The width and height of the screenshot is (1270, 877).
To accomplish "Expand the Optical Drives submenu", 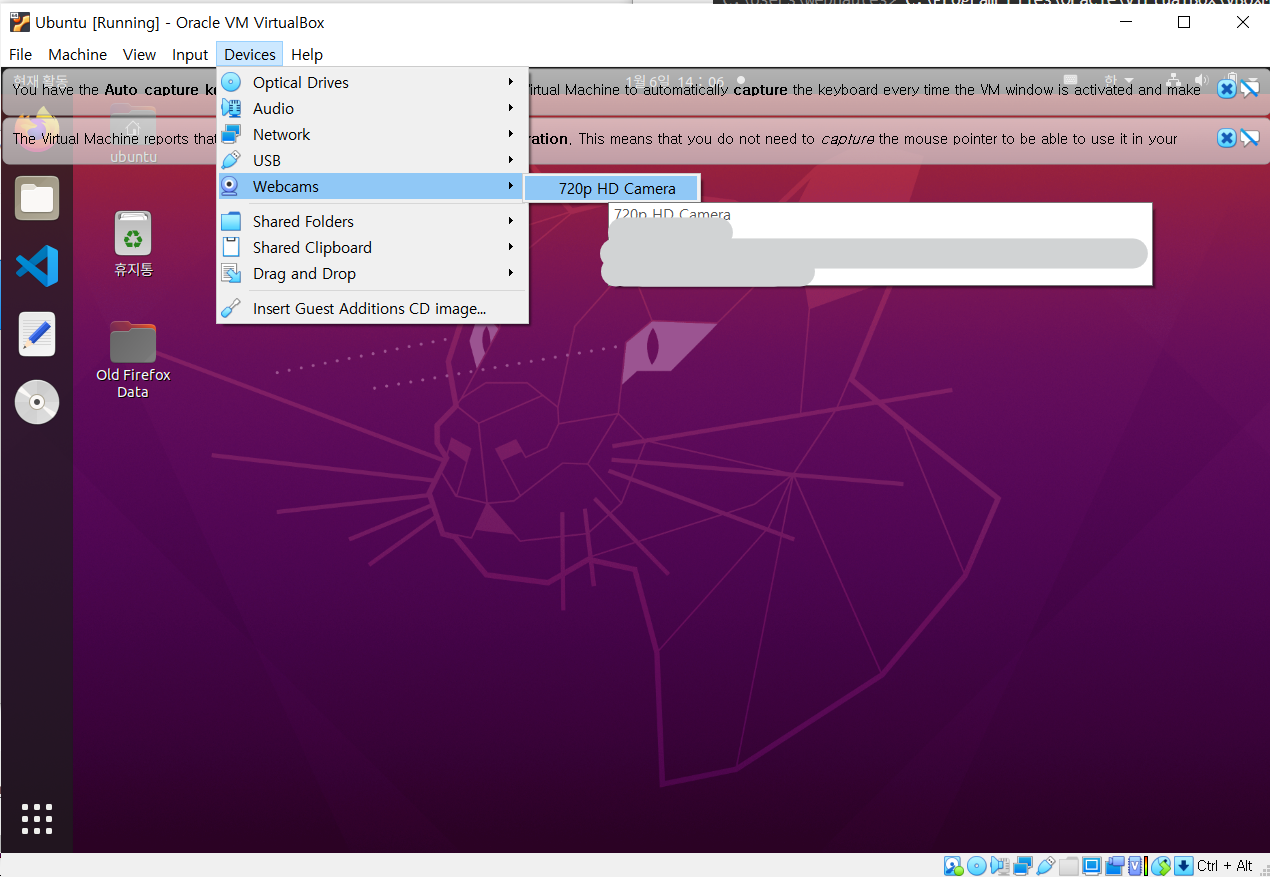I will click(x=372, y=82).
